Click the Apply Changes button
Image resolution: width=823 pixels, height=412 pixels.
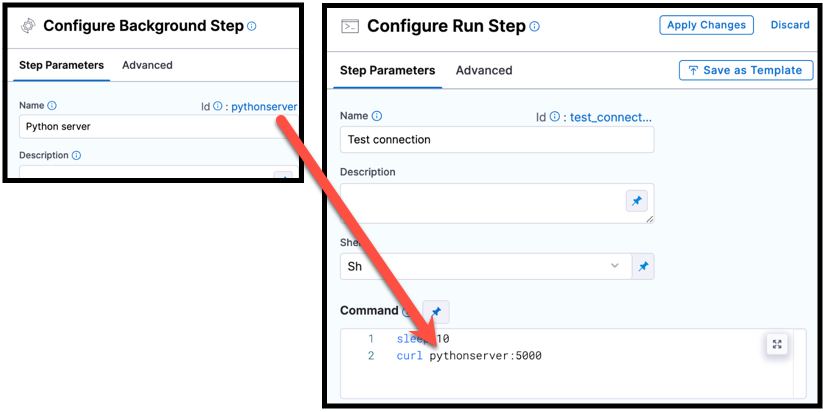pos(706,25)
